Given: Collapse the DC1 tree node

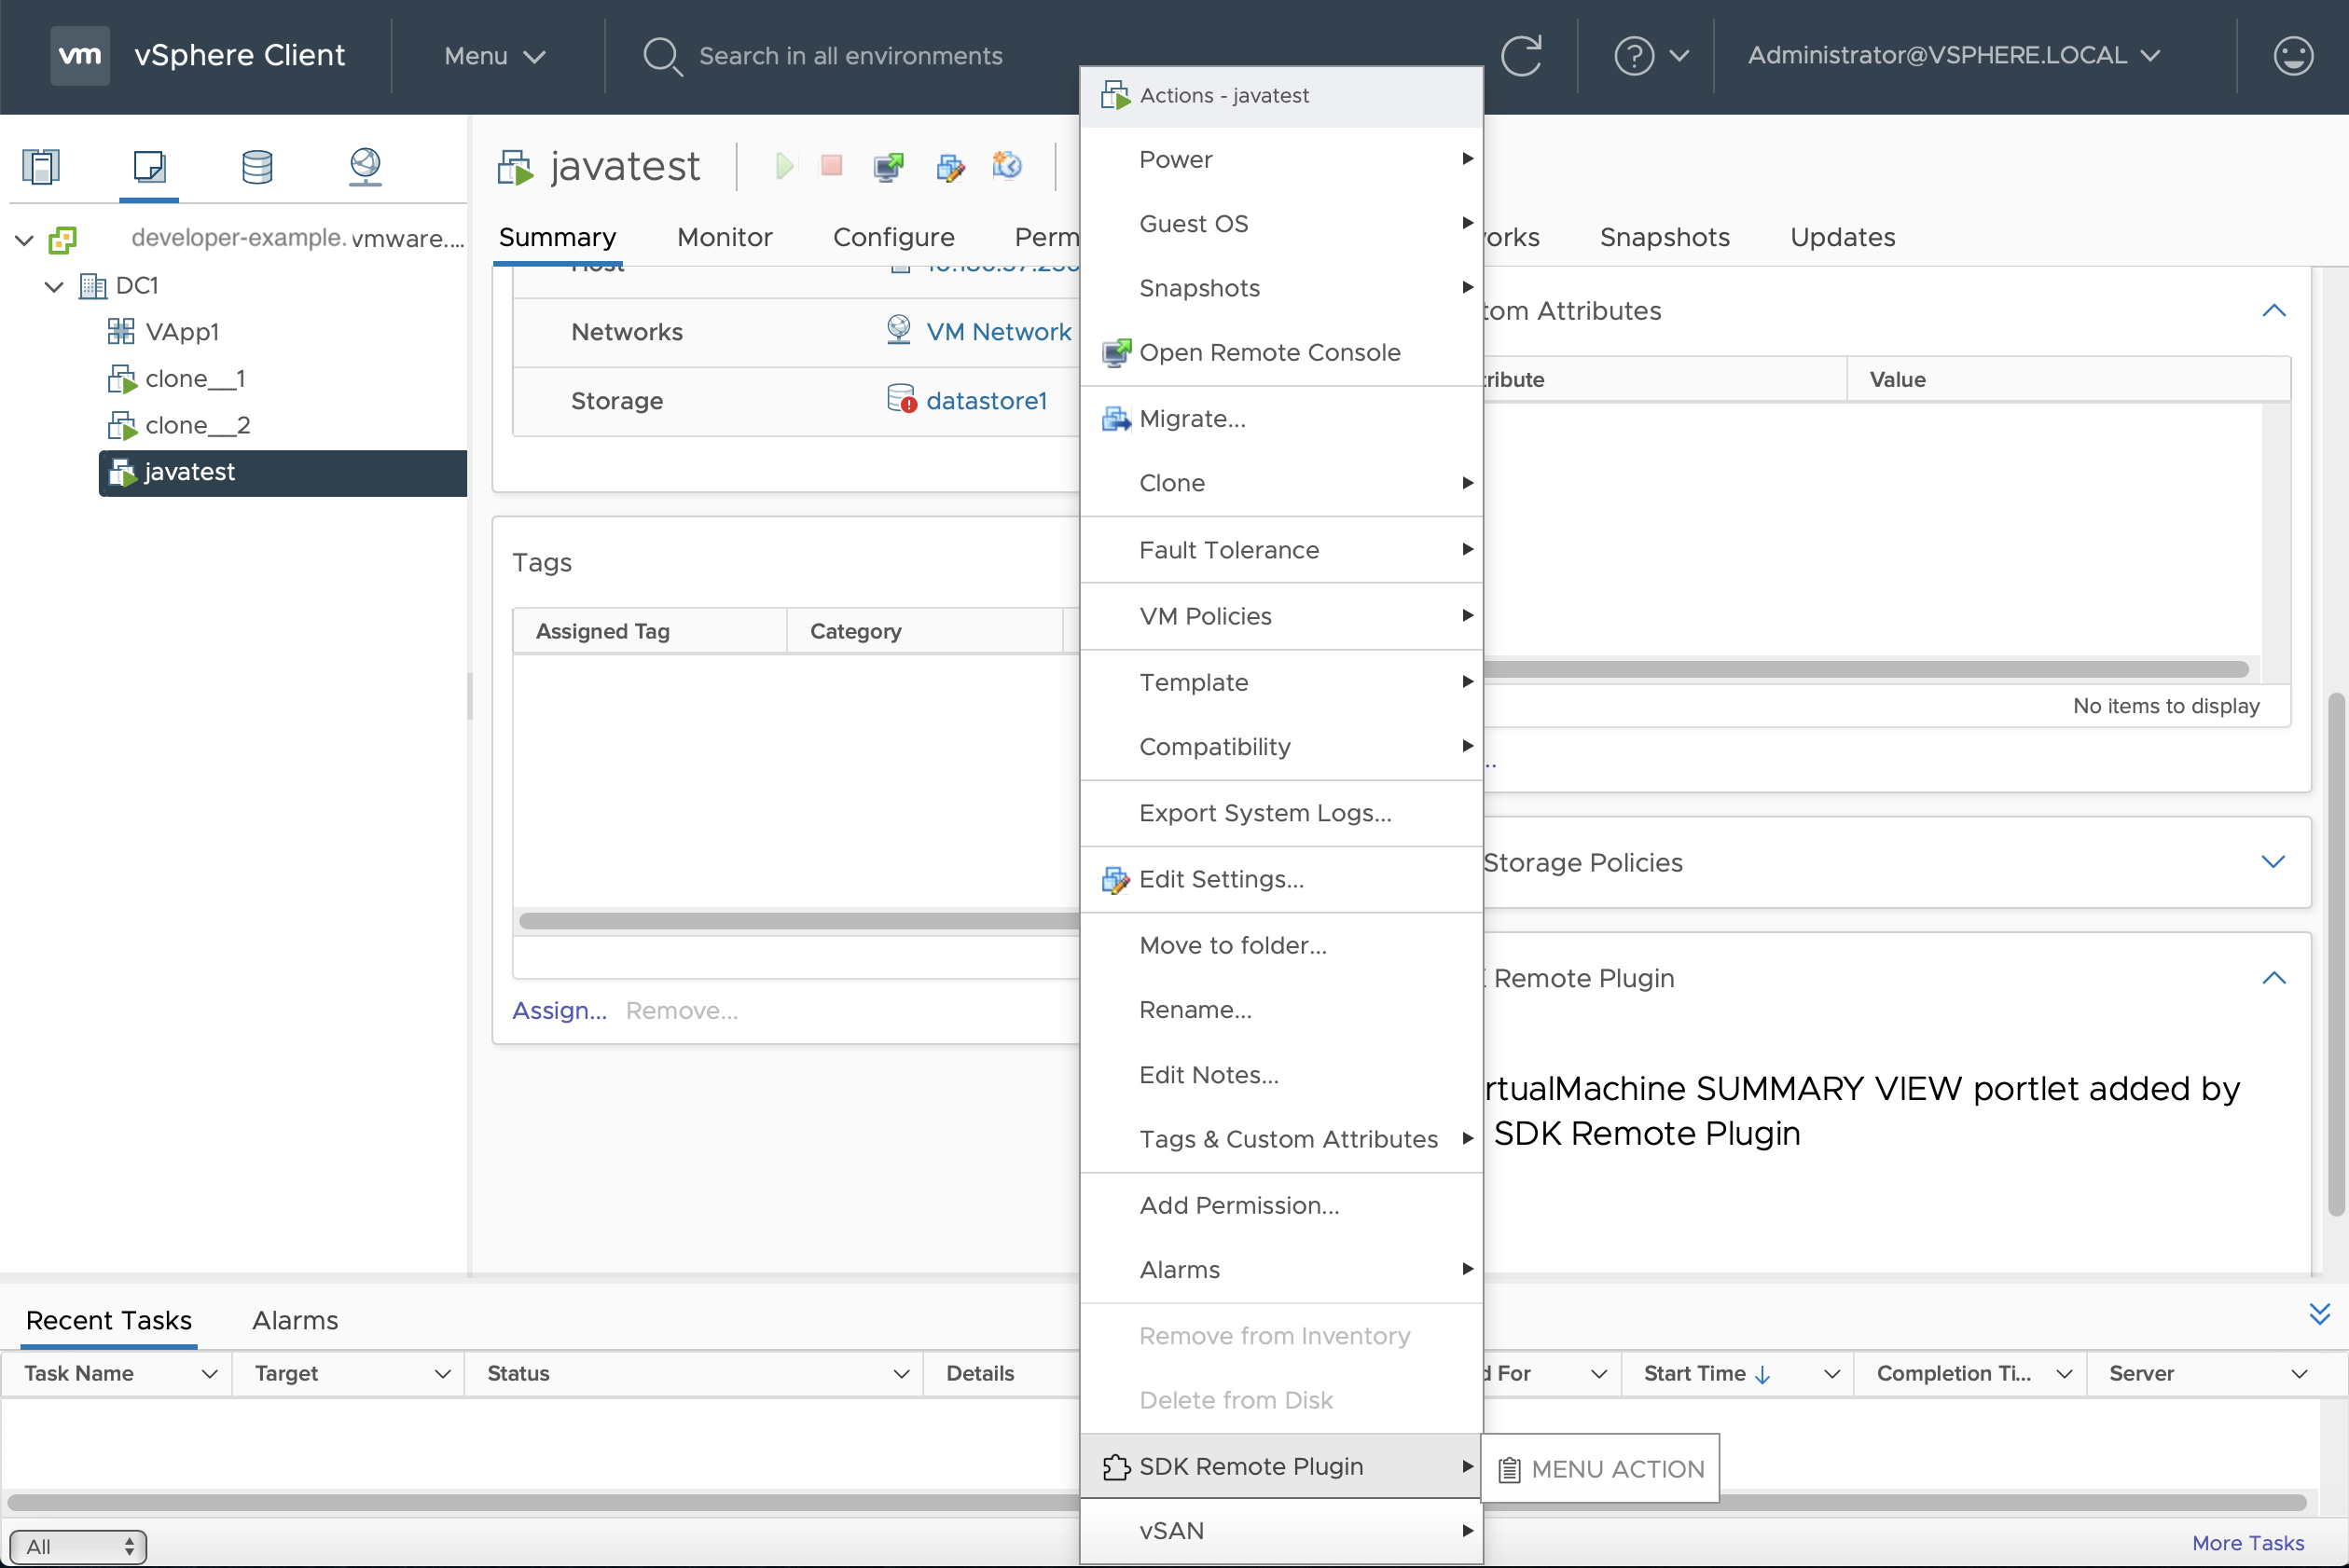Looking at the screenshot, I should click(54, 287).
